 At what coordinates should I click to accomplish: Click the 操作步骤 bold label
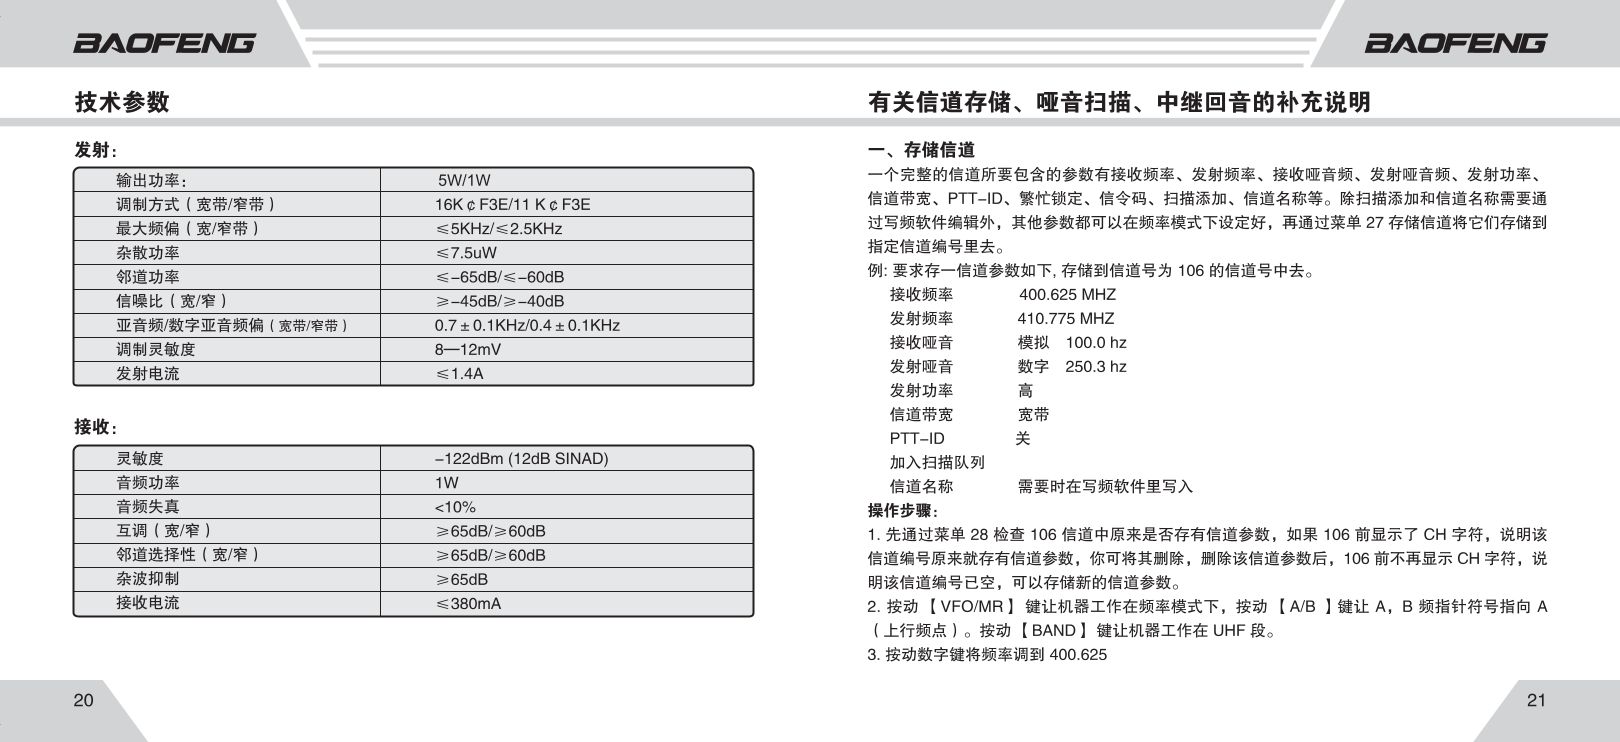click(x=903, y=511)
